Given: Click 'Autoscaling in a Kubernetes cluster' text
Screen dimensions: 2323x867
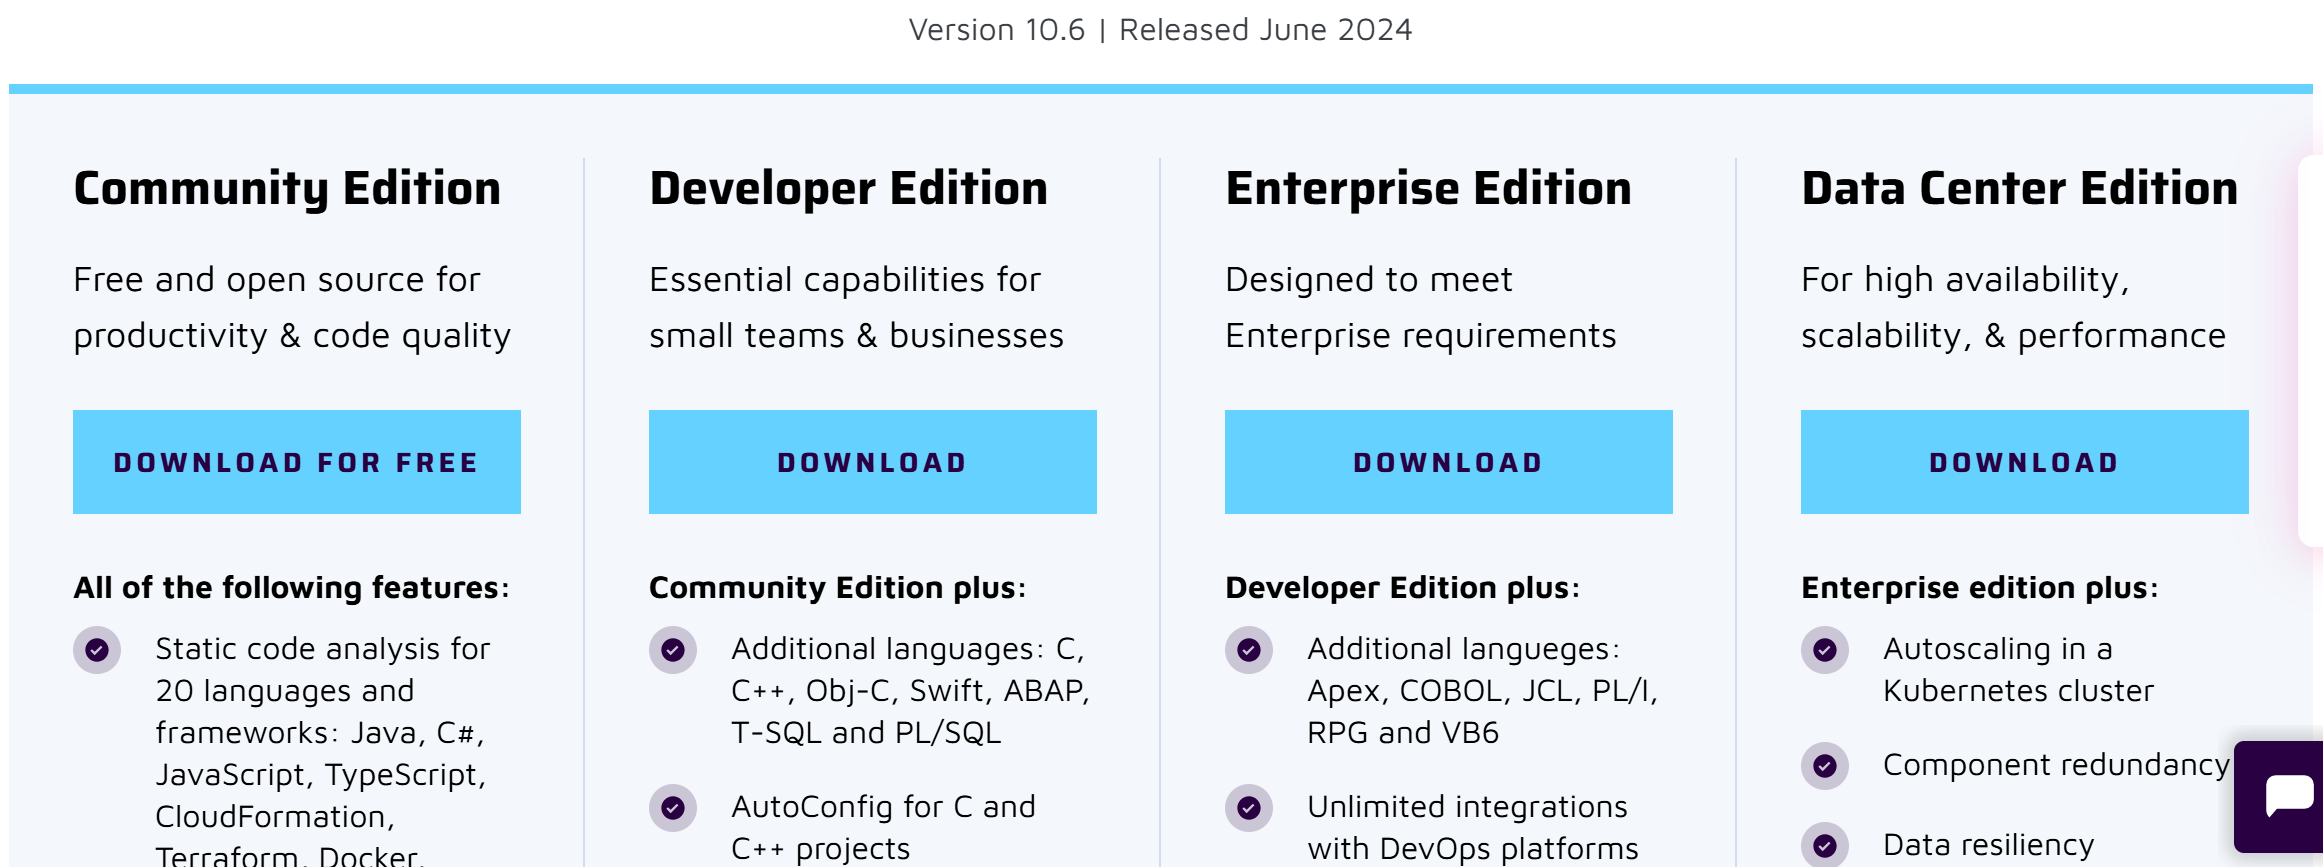Looking at the screenshot, I should tap(2018, 670).
